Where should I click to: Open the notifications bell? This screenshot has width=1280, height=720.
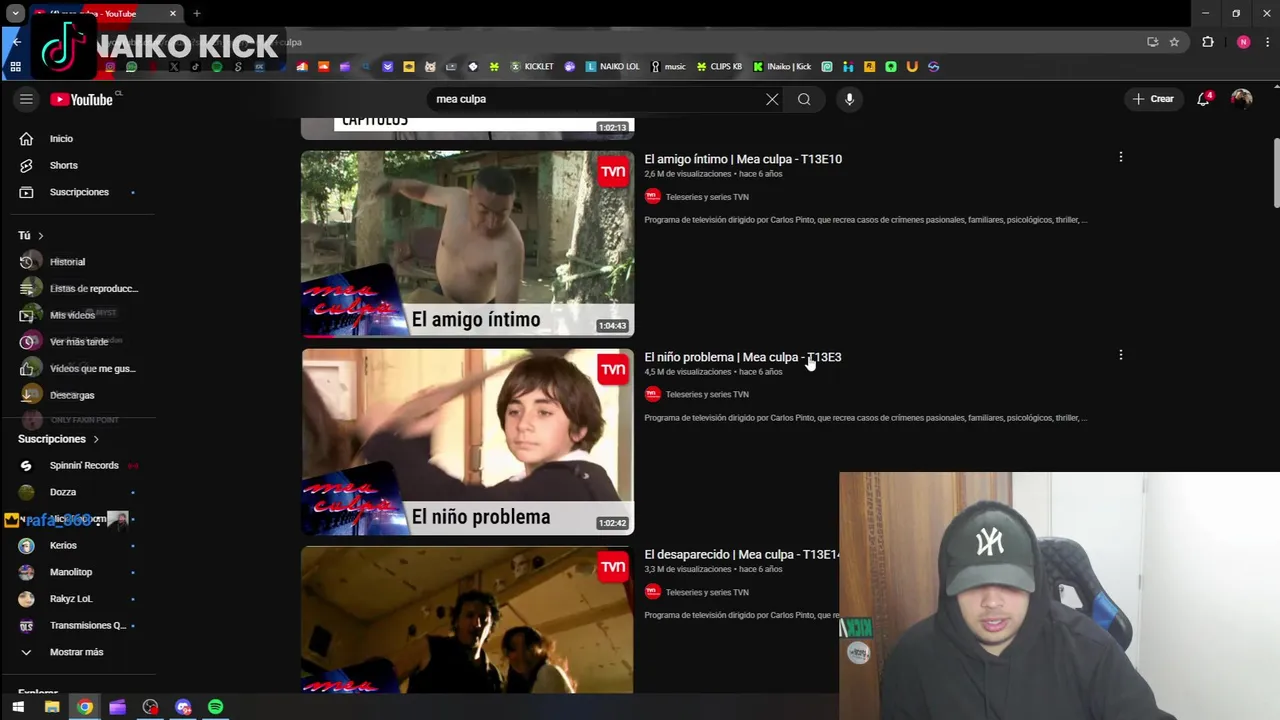(x=1204, y=99)
